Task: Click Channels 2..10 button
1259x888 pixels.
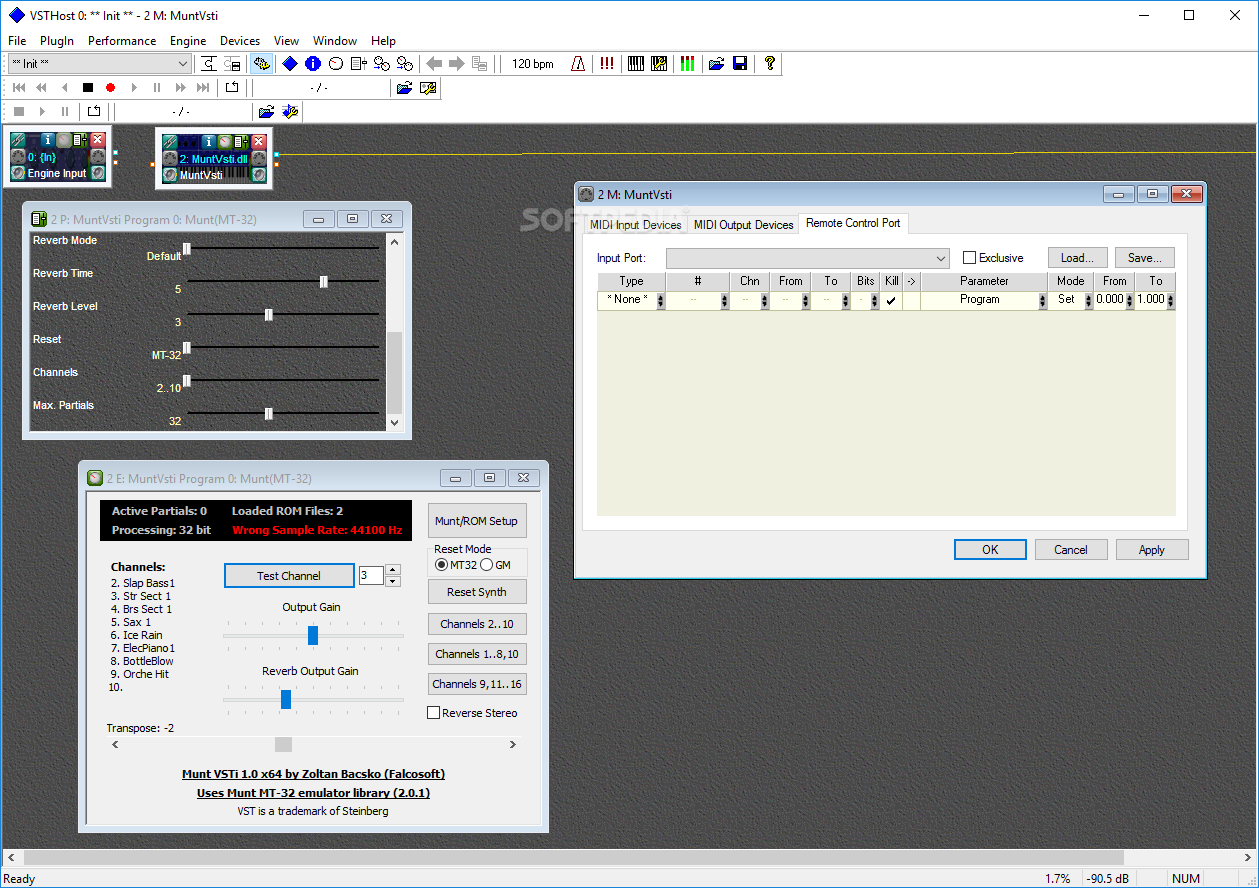Action: coord(477,624)
